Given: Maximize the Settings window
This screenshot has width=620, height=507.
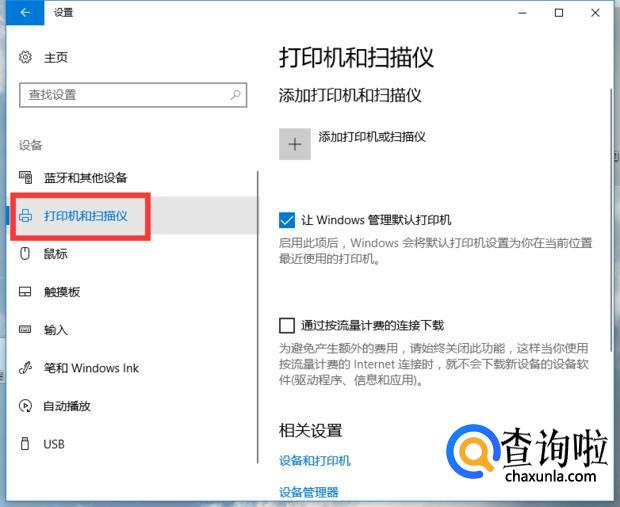Looking at the screenshot, I should [x=559, y=13].
